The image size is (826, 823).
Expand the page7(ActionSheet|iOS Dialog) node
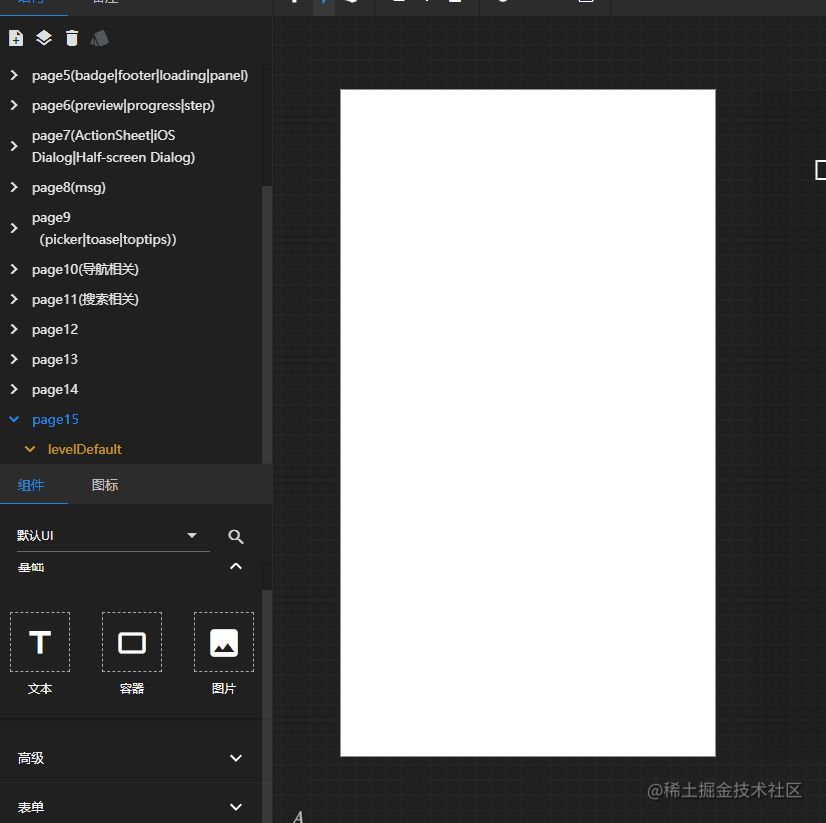pos(14,146)
